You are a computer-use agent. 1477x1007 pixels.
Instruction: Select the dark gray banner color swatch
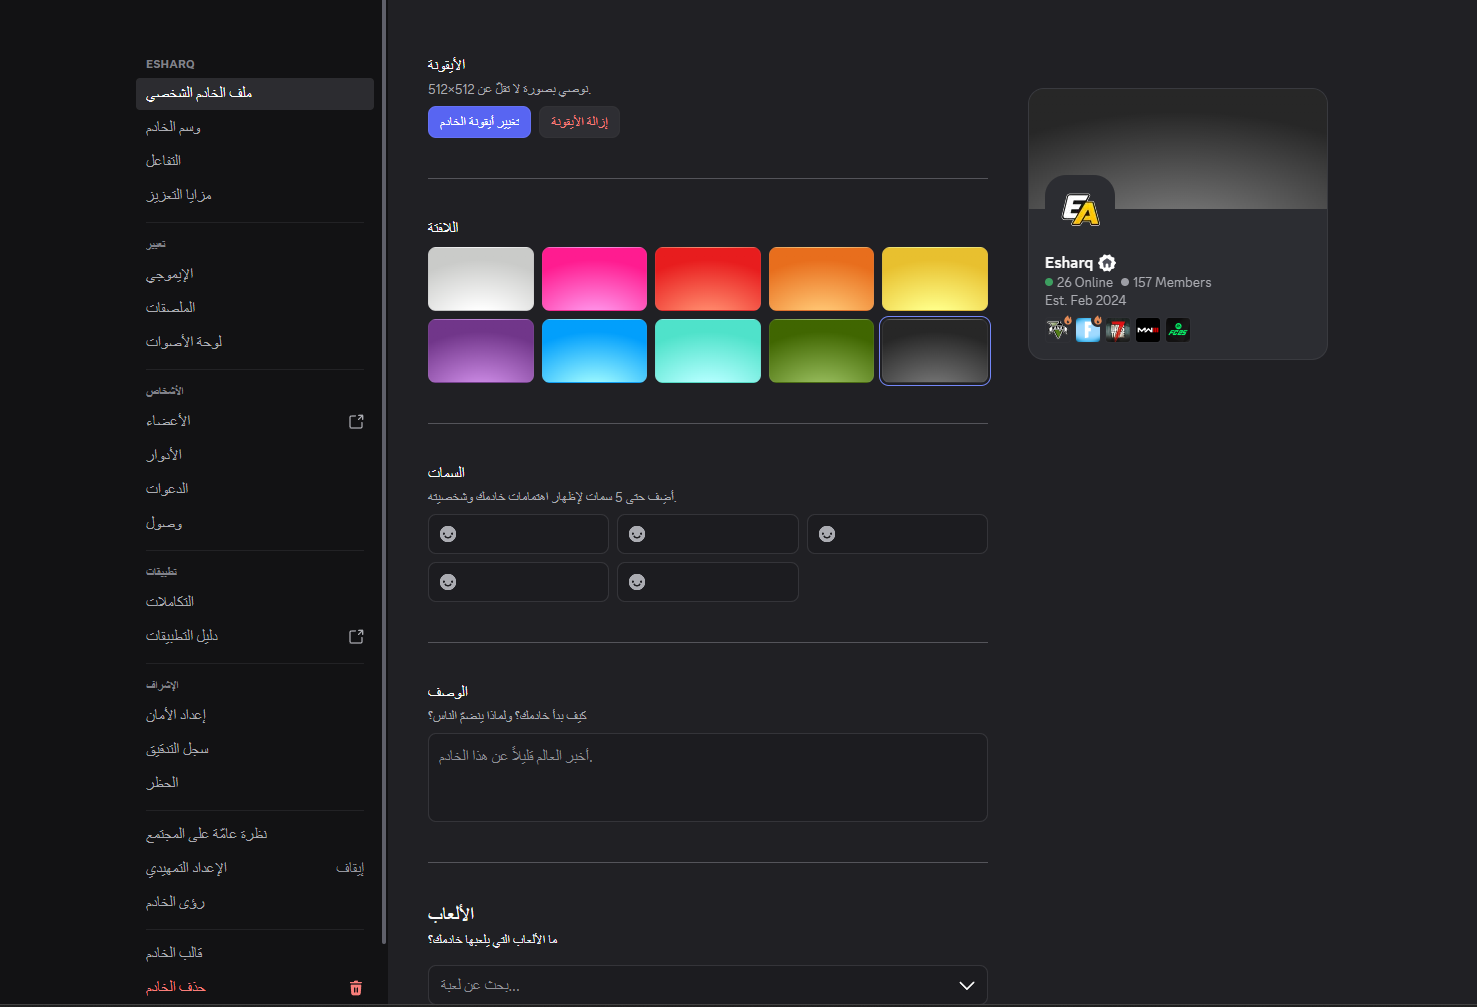pyautogui.click(x=935, y=351)
